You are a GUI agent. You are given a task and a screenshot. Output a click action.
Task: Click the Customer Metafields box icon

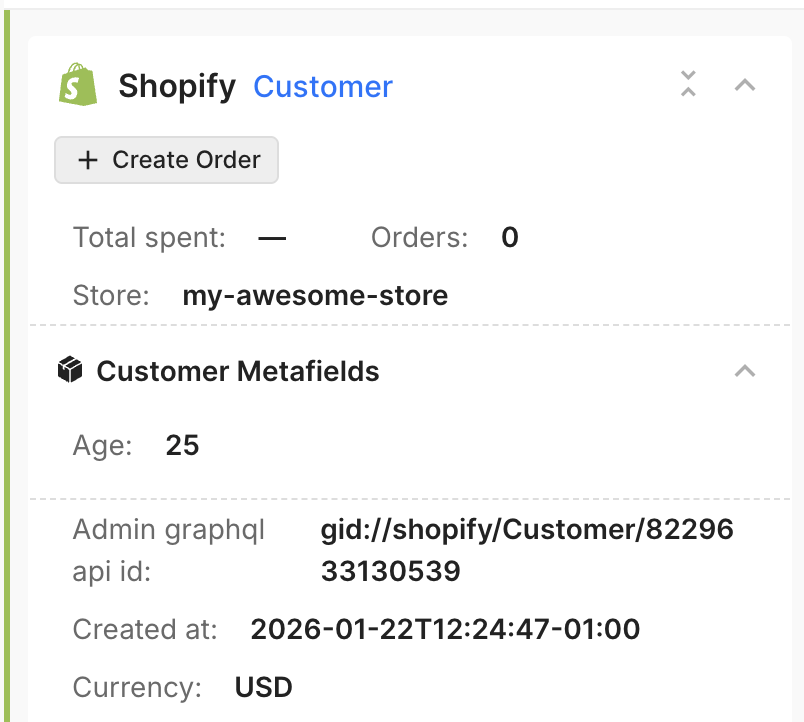click(x=69, y=371)
